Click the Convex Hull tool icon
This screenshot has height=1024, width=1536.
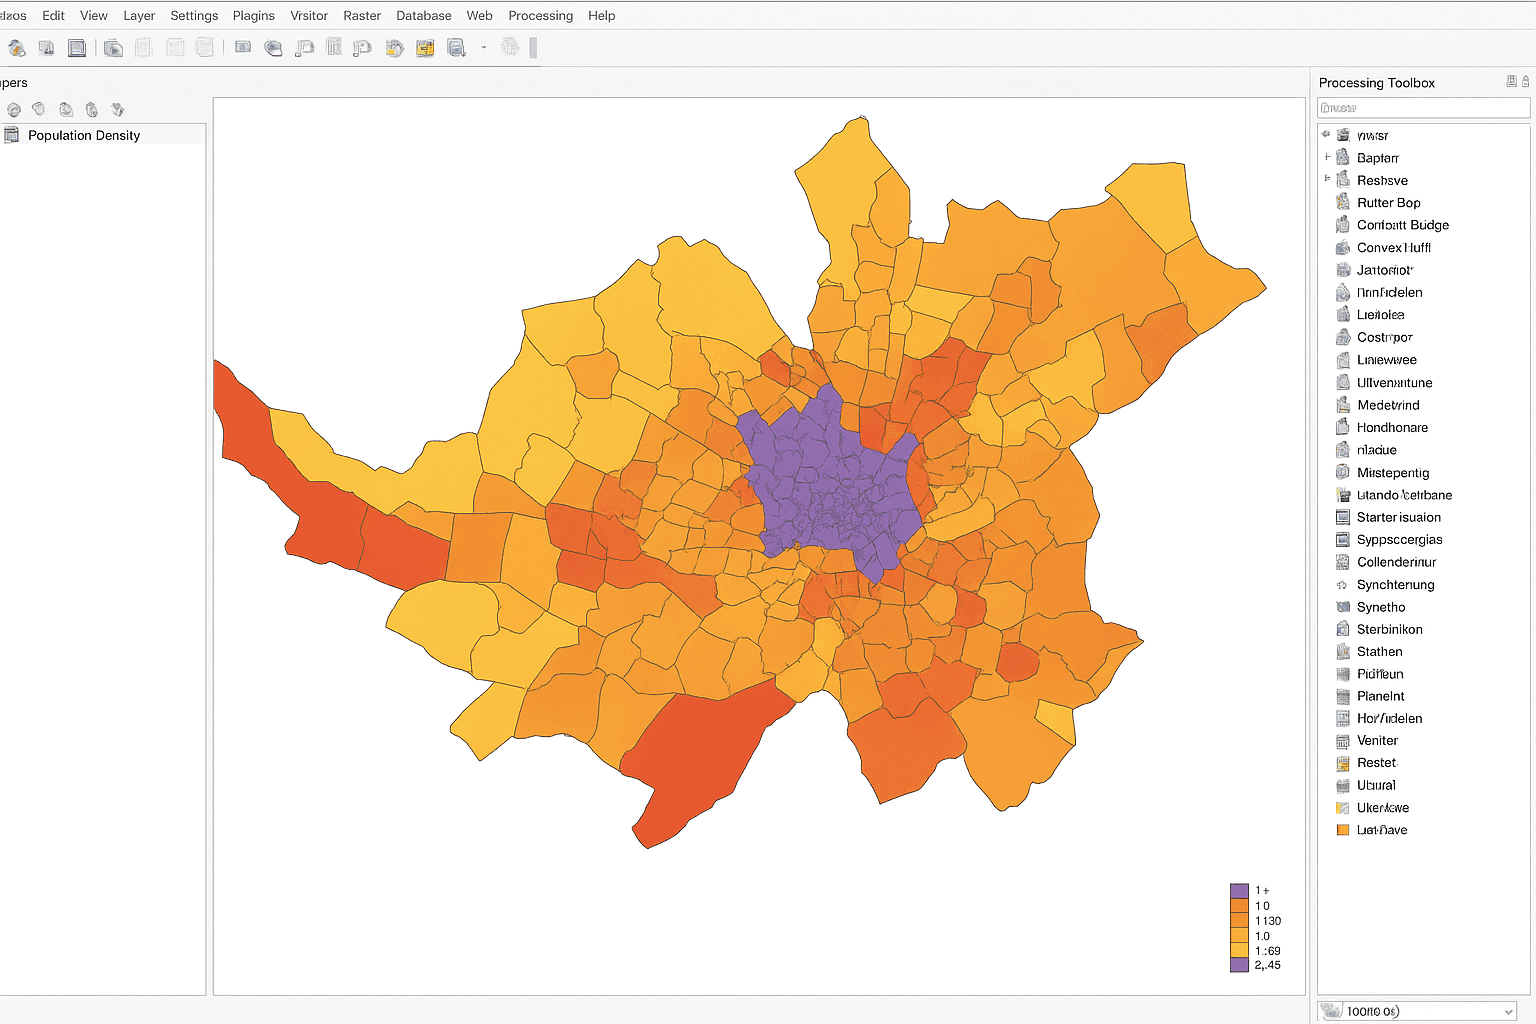(1343, 247)
